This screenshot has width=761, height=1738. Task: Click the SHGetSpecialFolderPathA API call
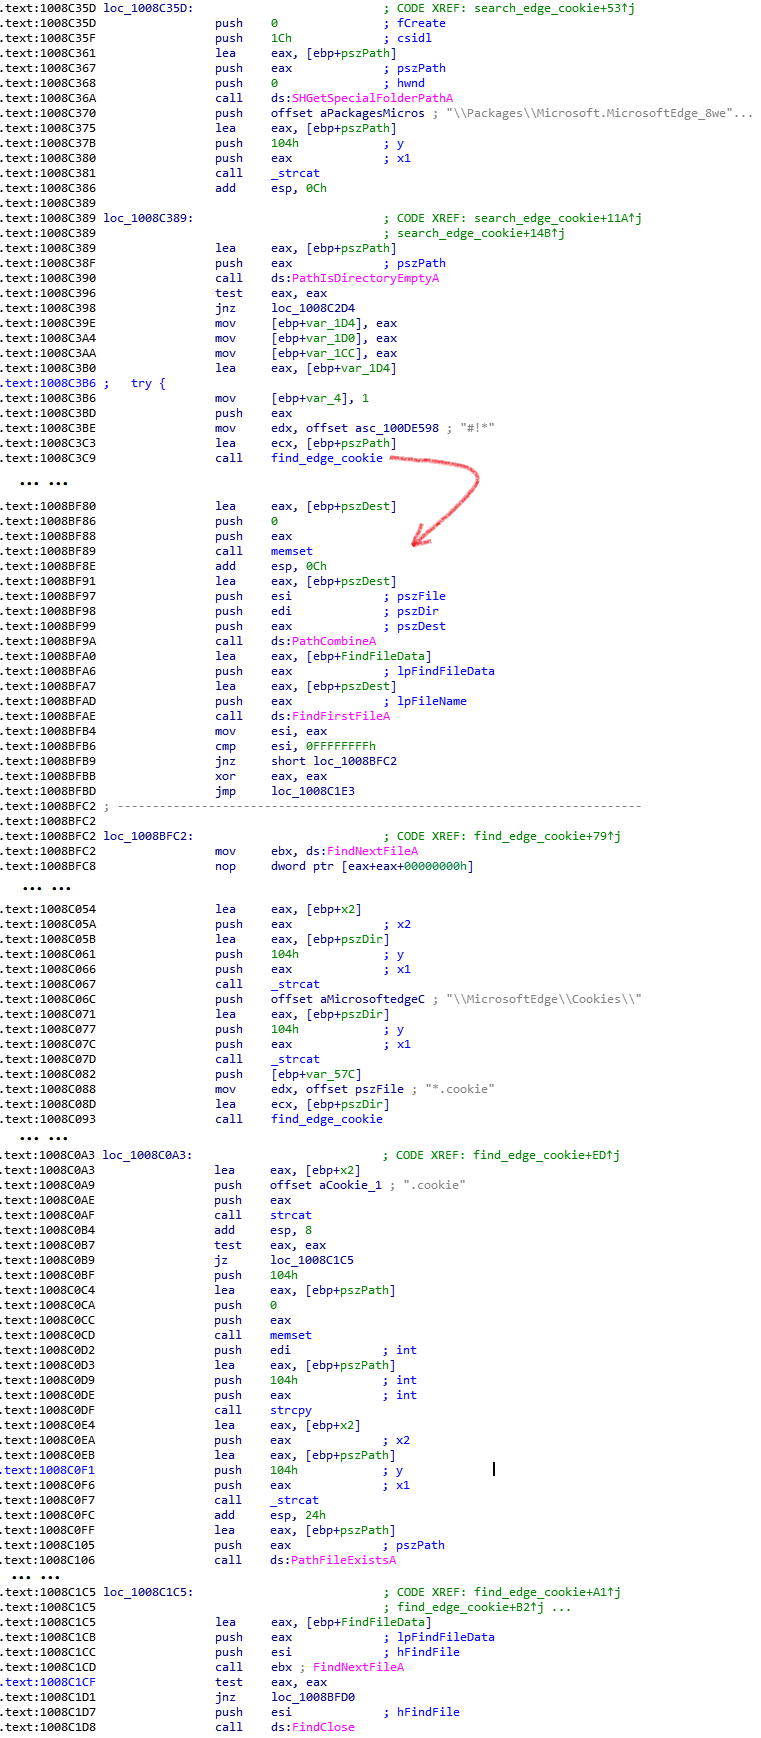(372, 98)
